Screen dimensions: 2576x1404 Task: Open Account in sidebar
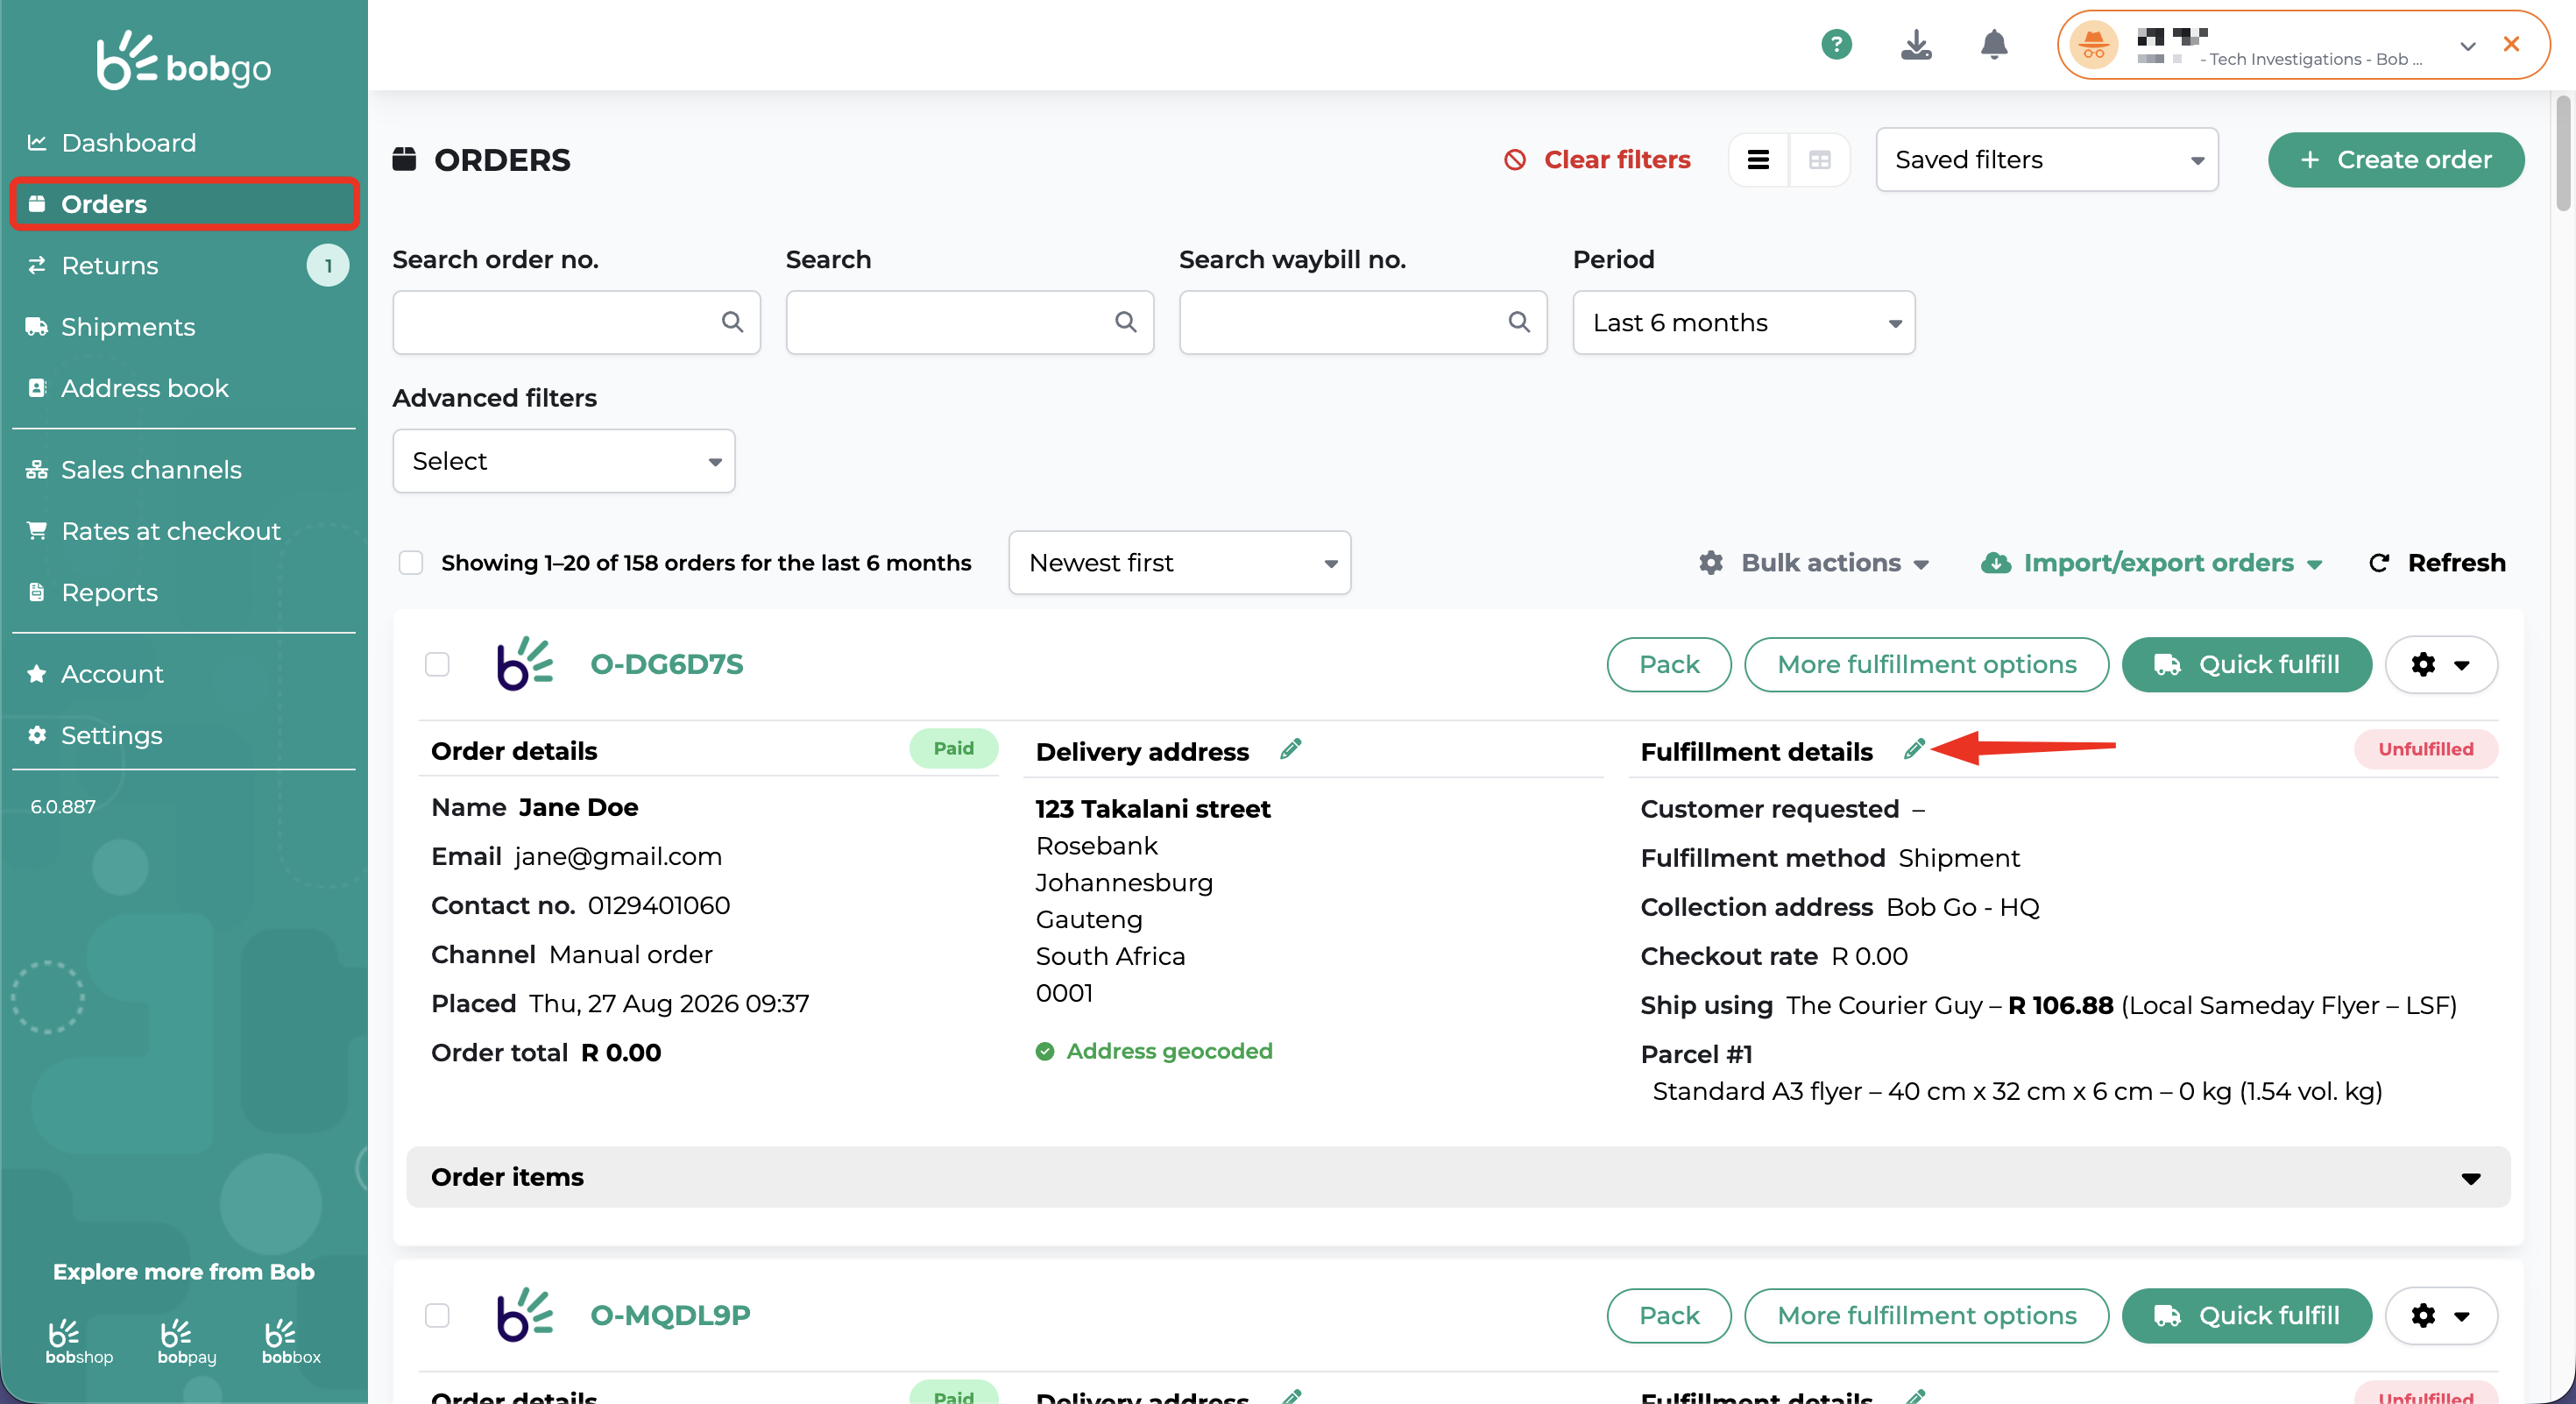pos(184,674)
